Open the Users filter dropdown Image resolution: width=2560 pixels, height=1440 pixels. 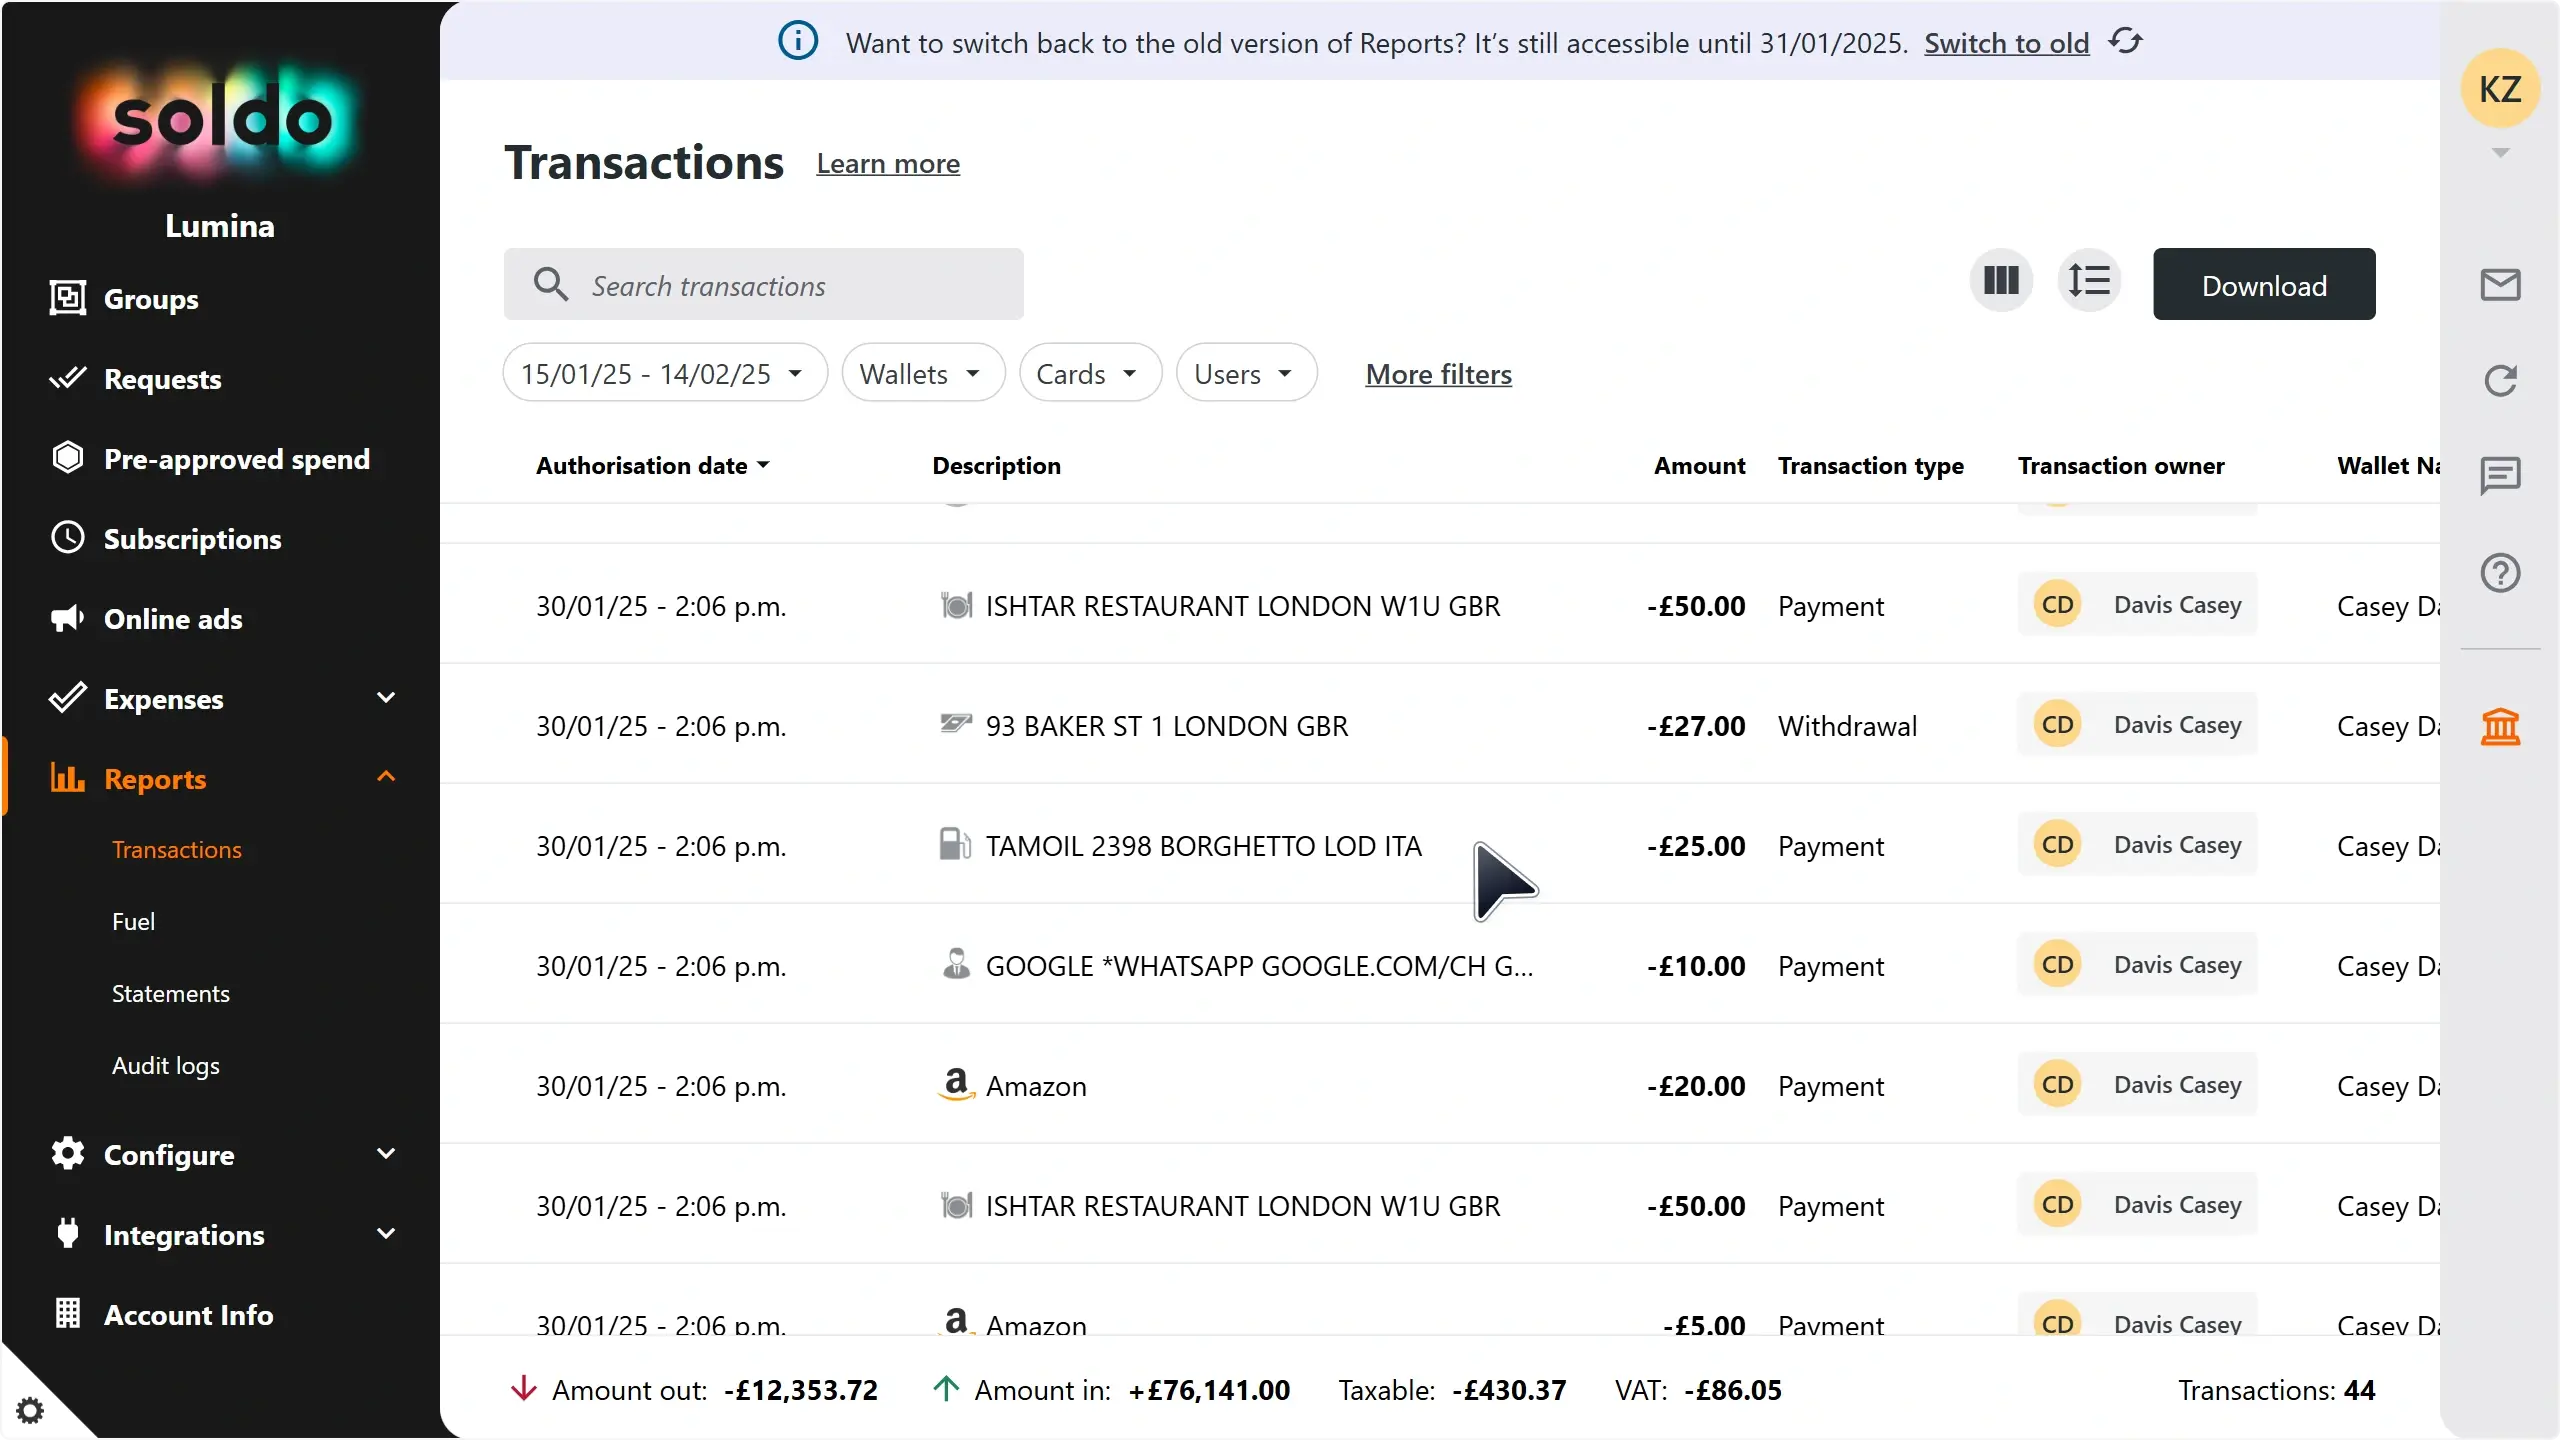[x=1246, y=373]
